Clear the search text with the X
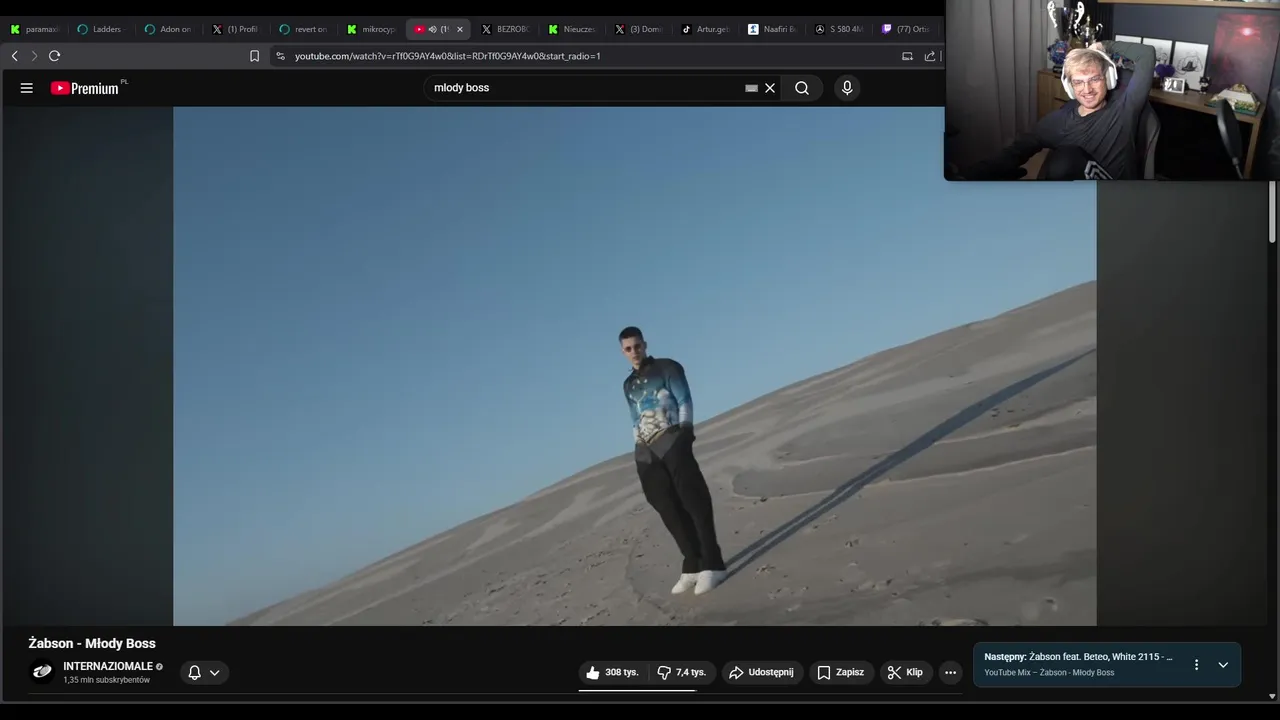Image resolution: width=1280 pixels, height=720 pixels. pyautogui.click(x=770, y=88)
